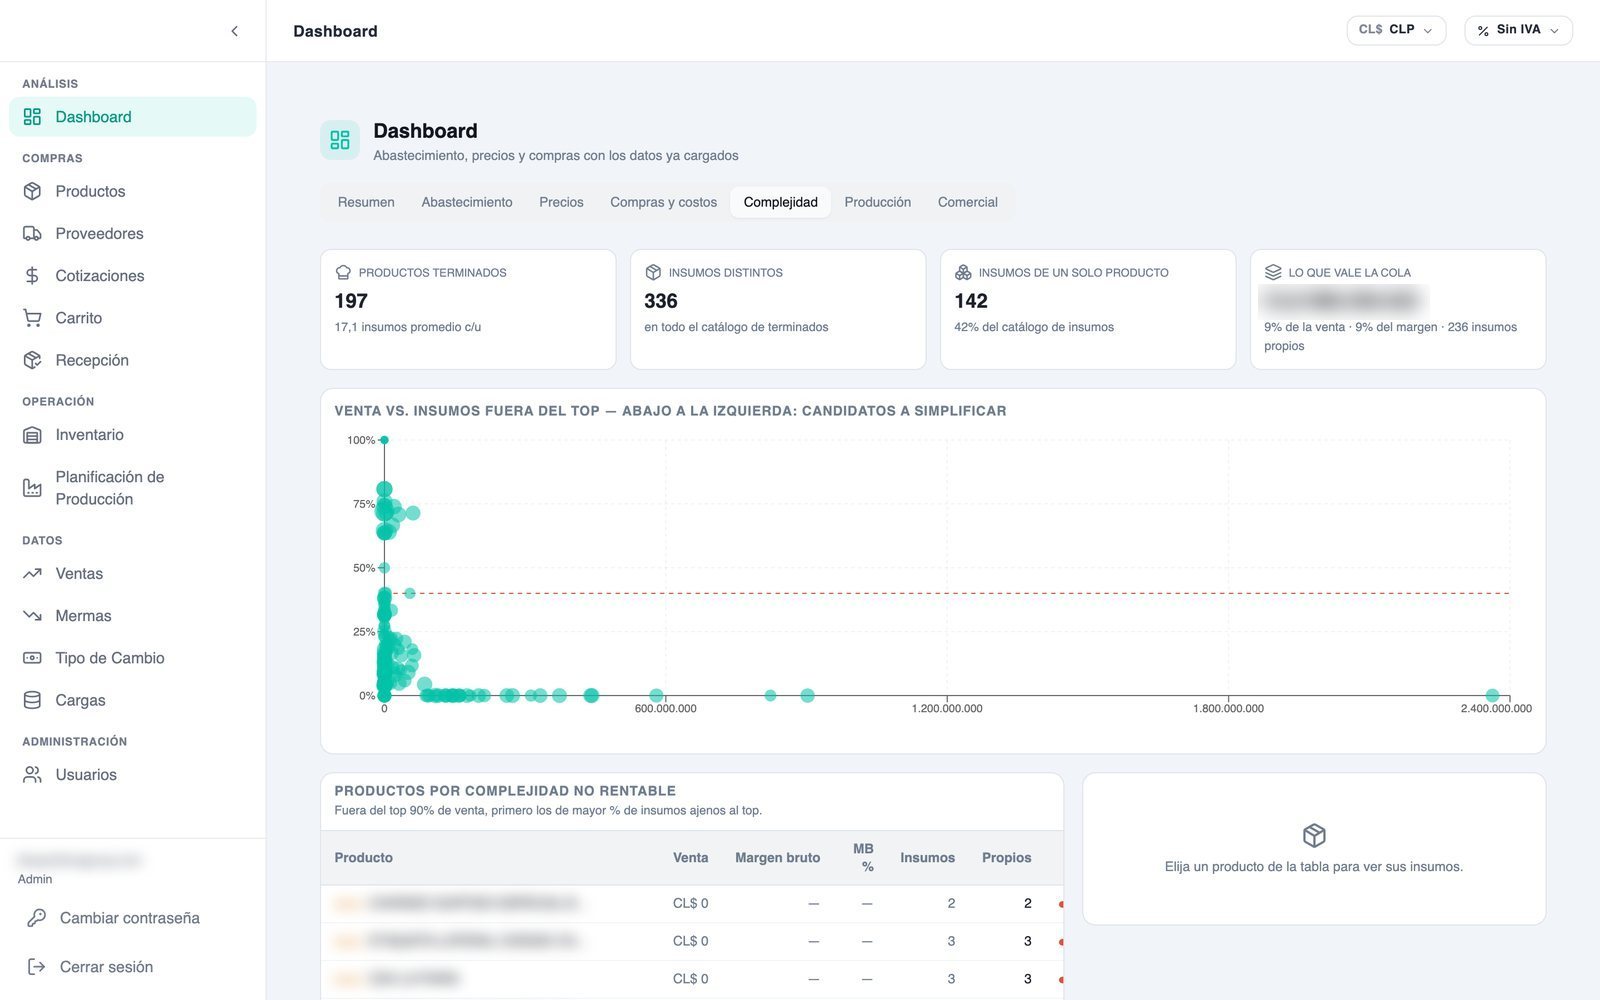
Task: Click the rightmost scatter point near 2.400.000.000
Action: [1492, 695]
